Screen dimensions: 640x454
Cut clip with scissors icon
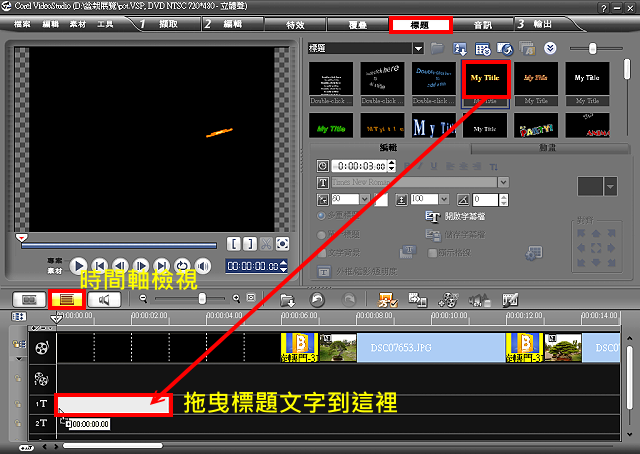pyautogui.click(x=266, y=244)
